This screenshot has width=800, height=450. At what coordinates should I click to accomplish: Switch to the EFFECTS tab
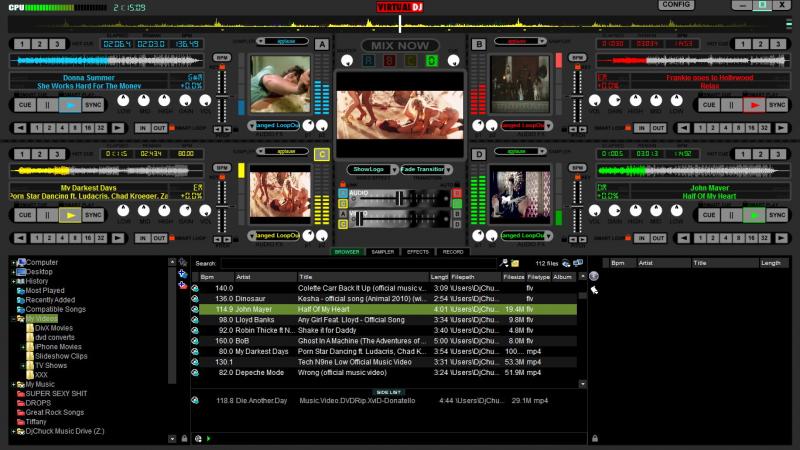(x=418, y=252)
